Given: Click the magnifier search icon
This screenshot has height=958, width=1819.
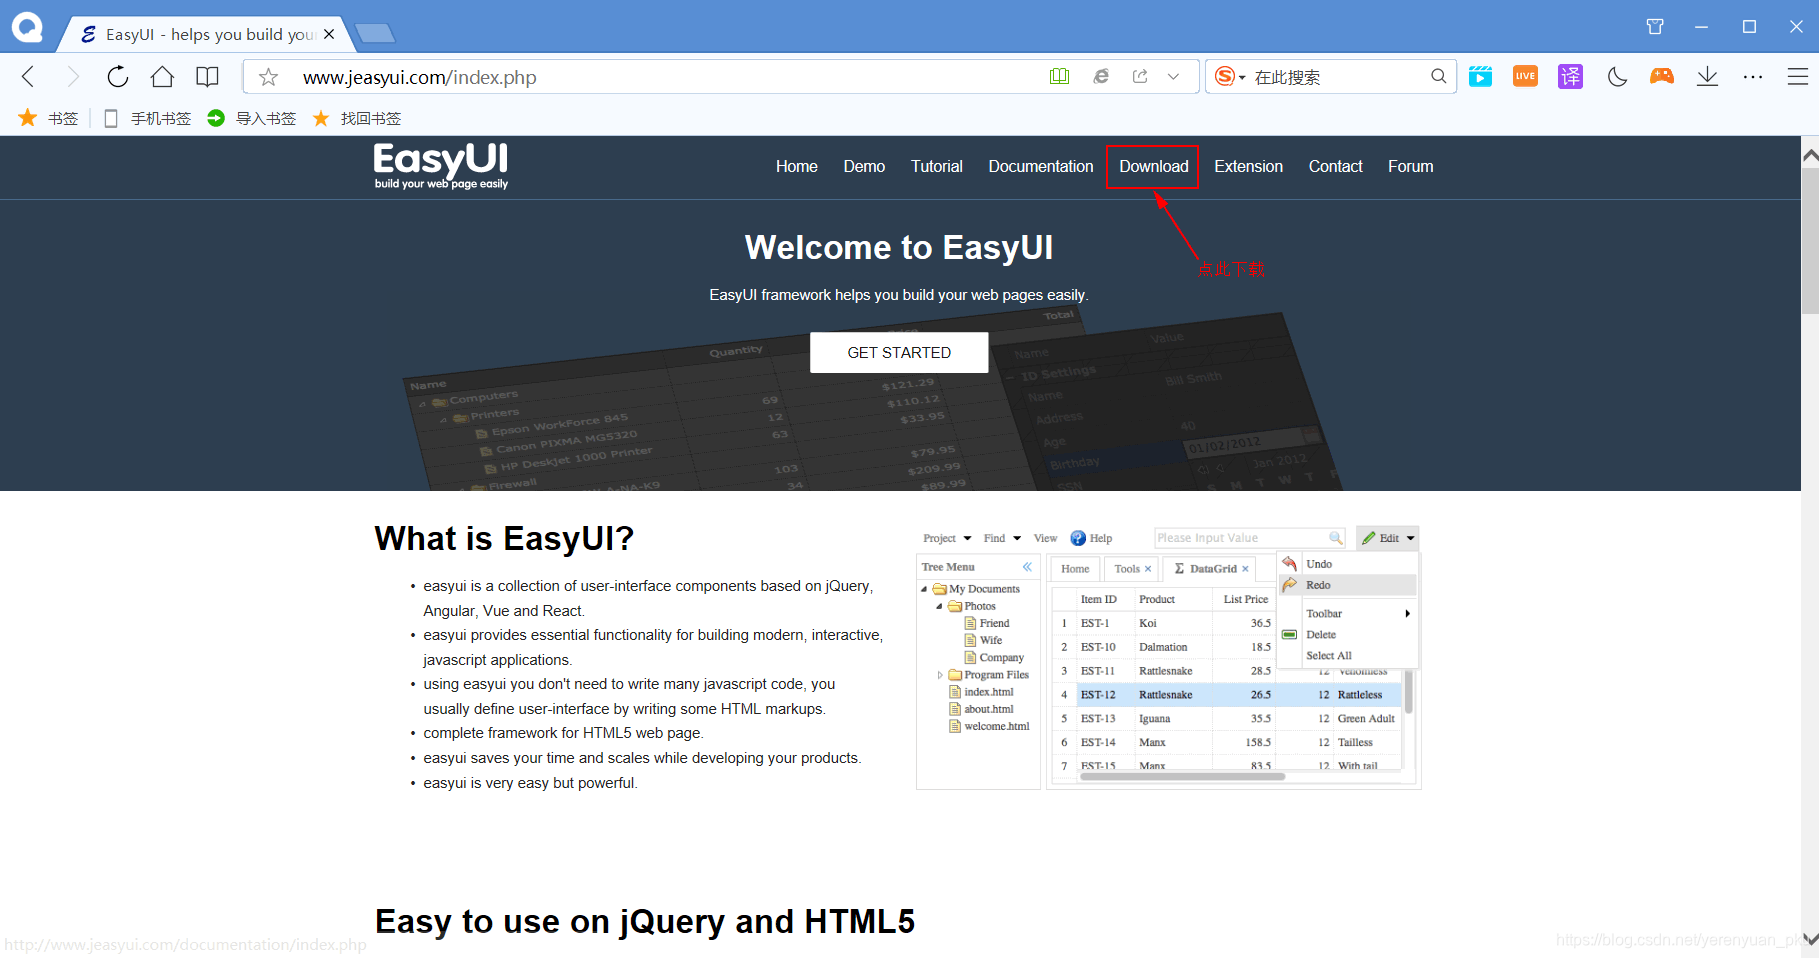Looking at the screenshot, I should tap(1438, 76).
